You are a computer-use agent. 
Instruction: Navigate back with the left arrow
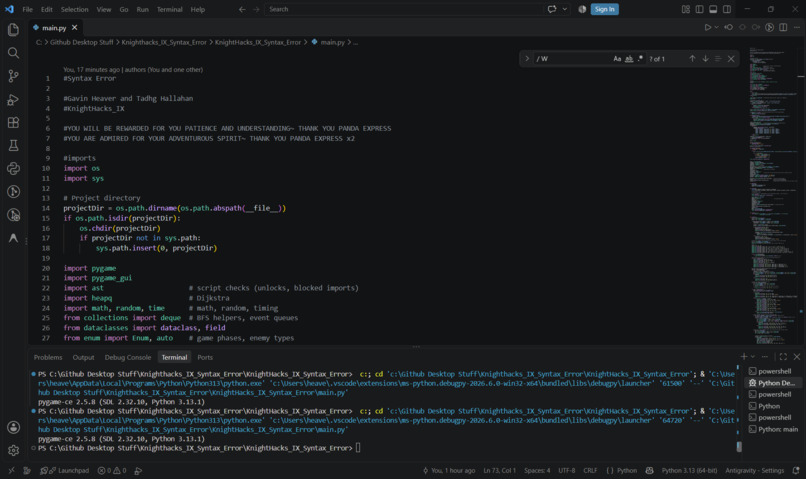tap(242, 9)
